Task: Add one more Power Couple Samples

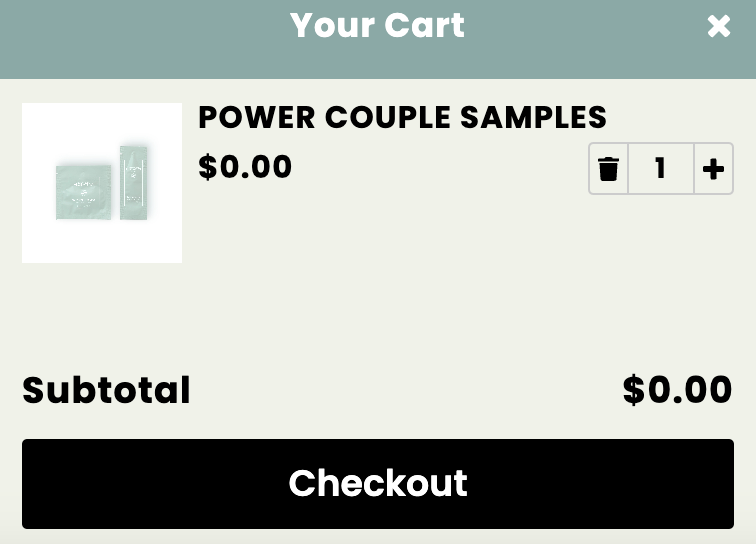Action: tap(713, 169)
